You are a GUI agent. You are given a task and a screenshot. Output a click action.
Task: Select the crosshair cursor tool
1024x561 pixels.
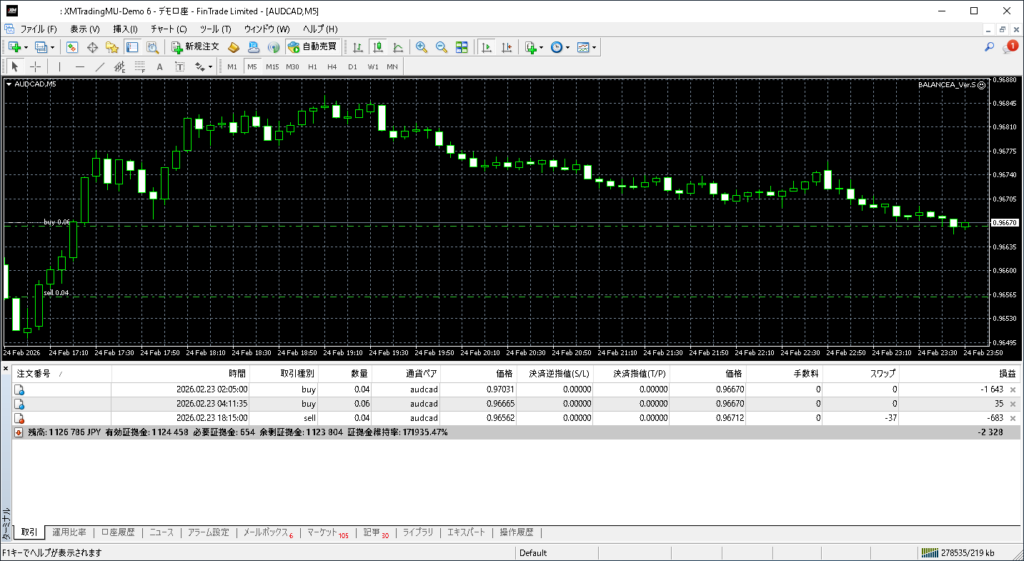pos(35,67)
